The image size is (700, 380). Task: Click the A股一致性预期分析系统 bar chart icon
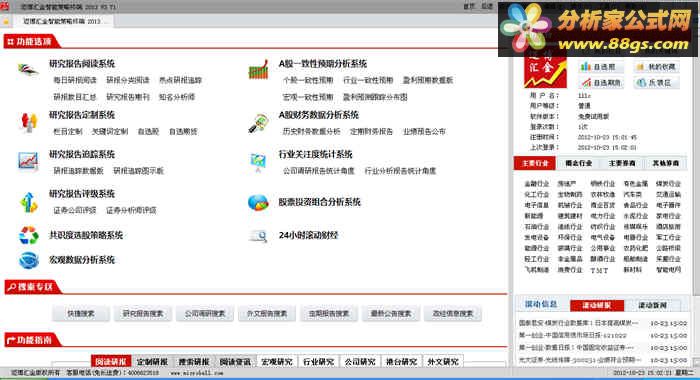[x=258, y=70]
